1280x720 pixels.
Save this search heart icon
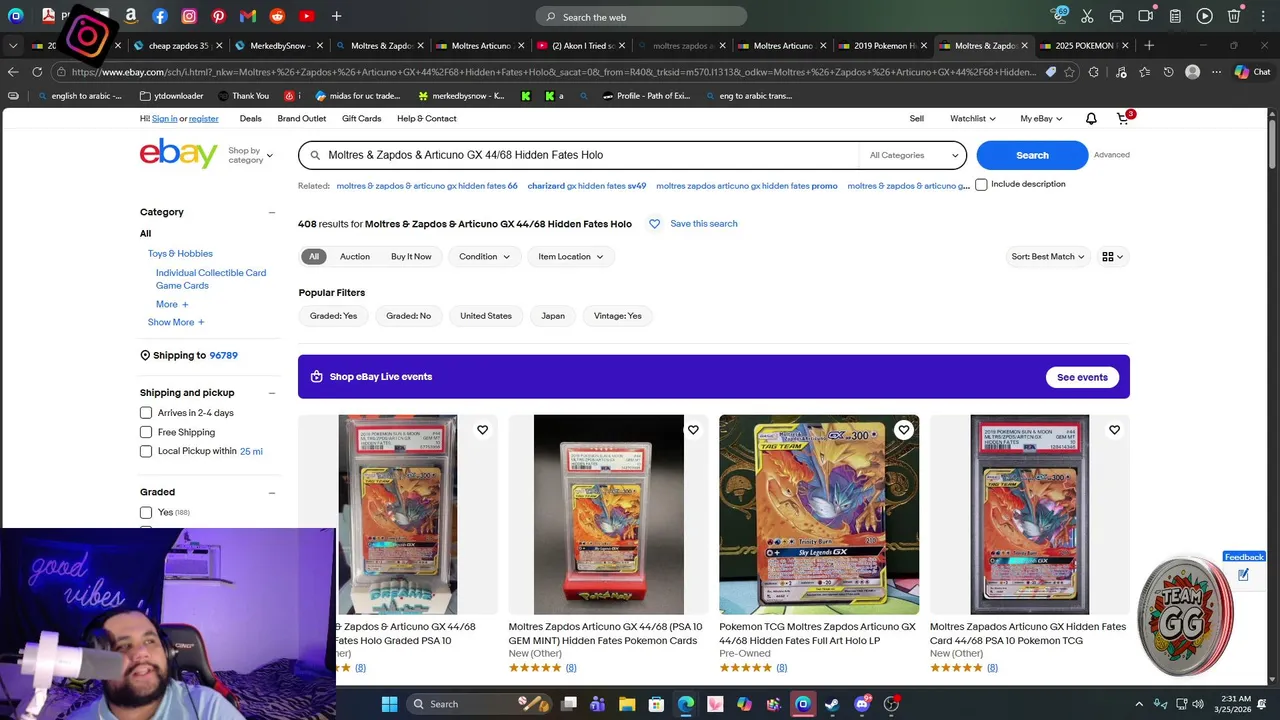coord(654,224)
